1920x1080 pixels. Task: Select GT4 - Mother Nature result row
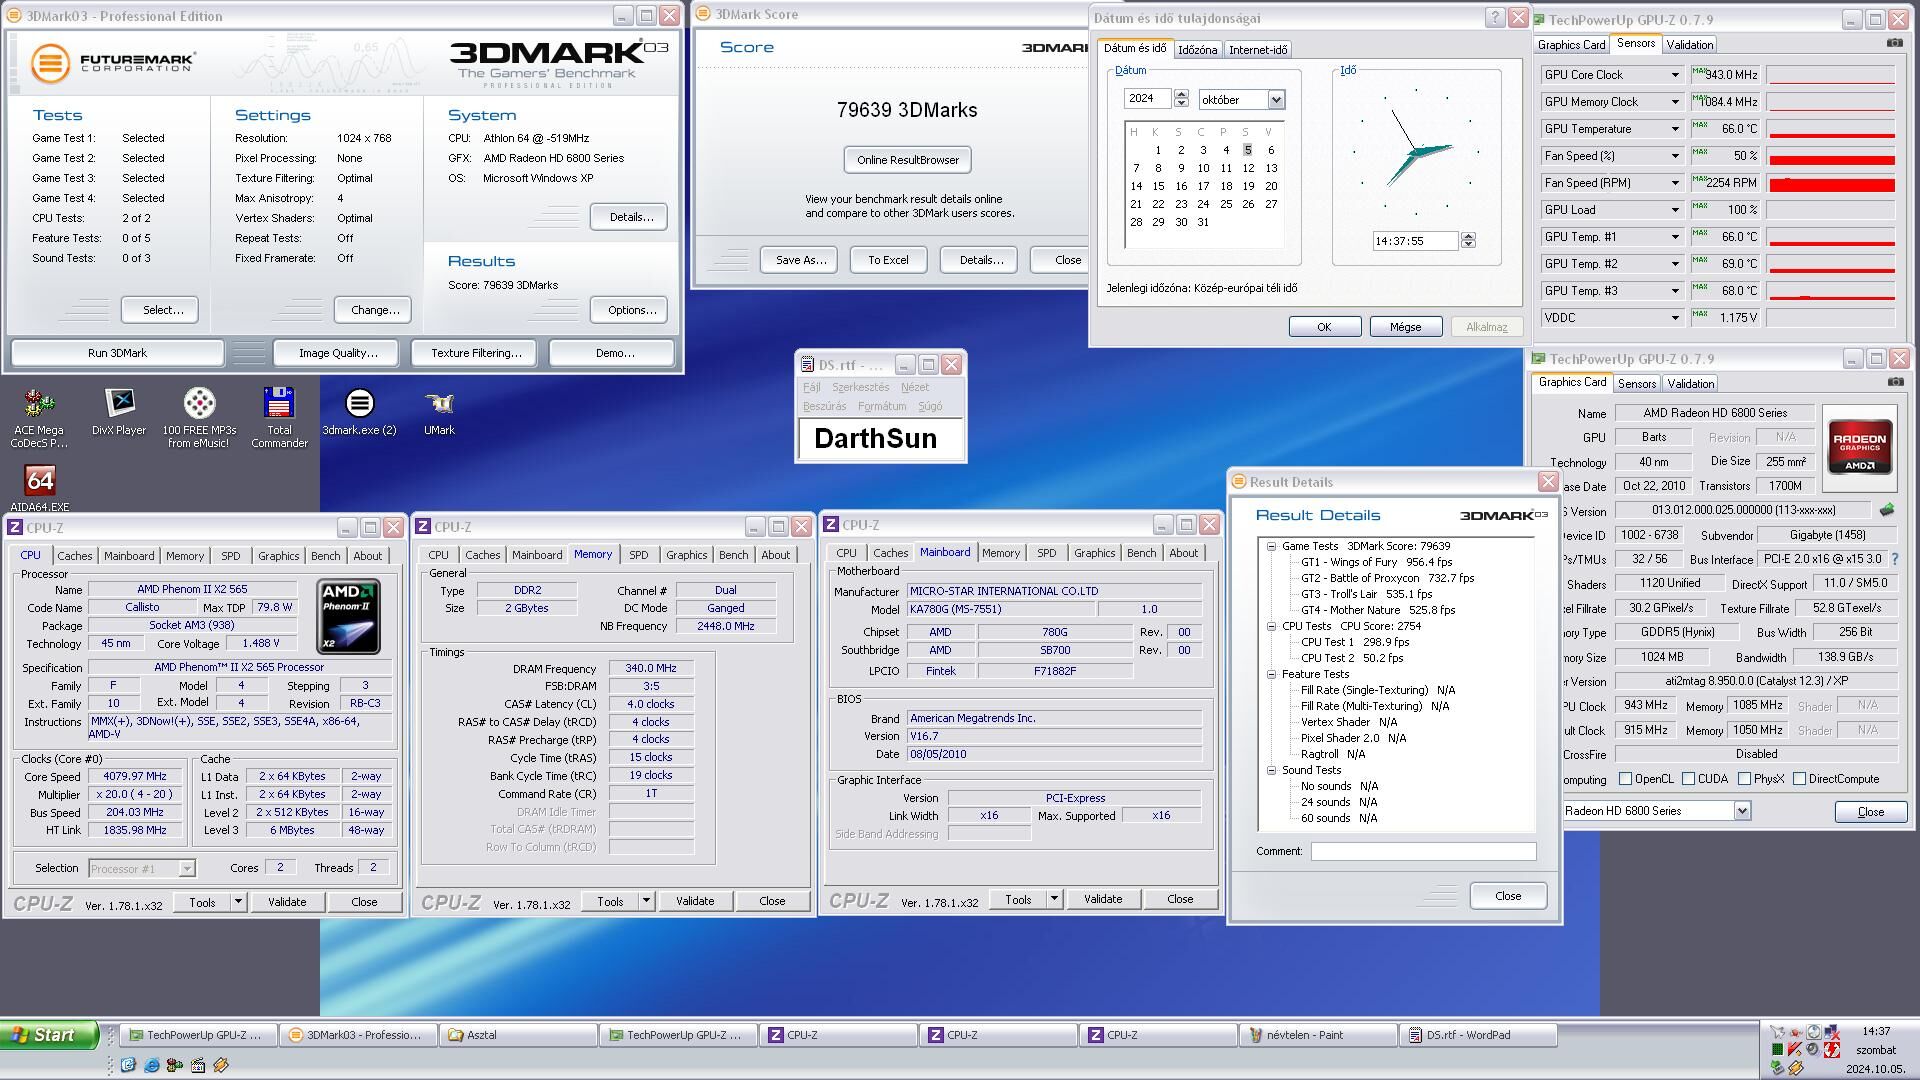click(1378, 610)
